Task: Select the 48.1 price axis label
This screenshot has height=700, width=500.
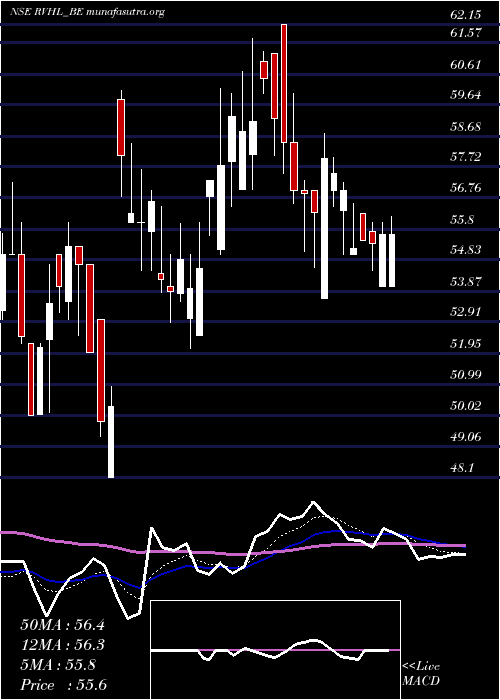Action: click(462, 467)
